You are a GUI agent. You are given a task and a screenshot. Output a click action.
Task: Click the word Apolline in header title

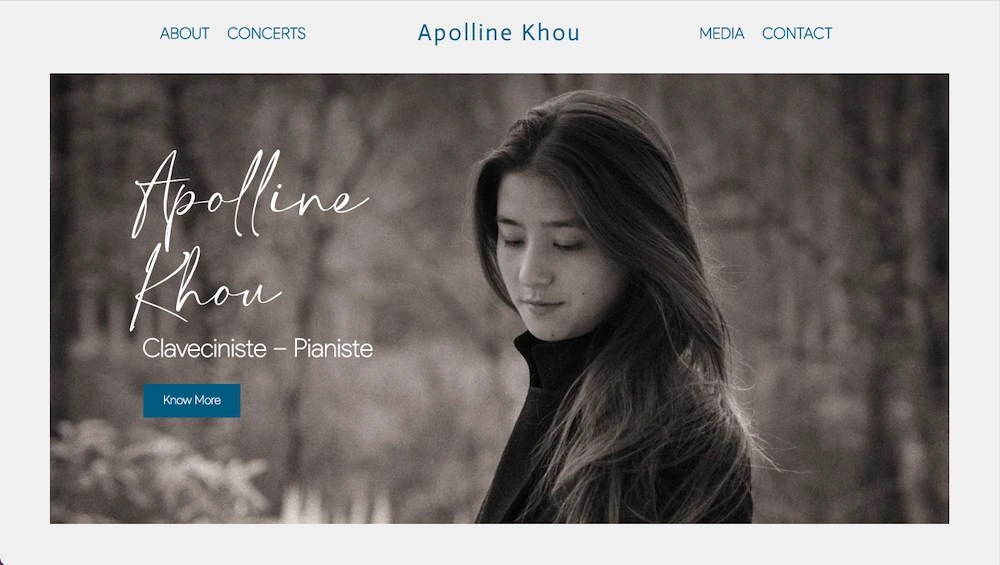pos(465,33)
